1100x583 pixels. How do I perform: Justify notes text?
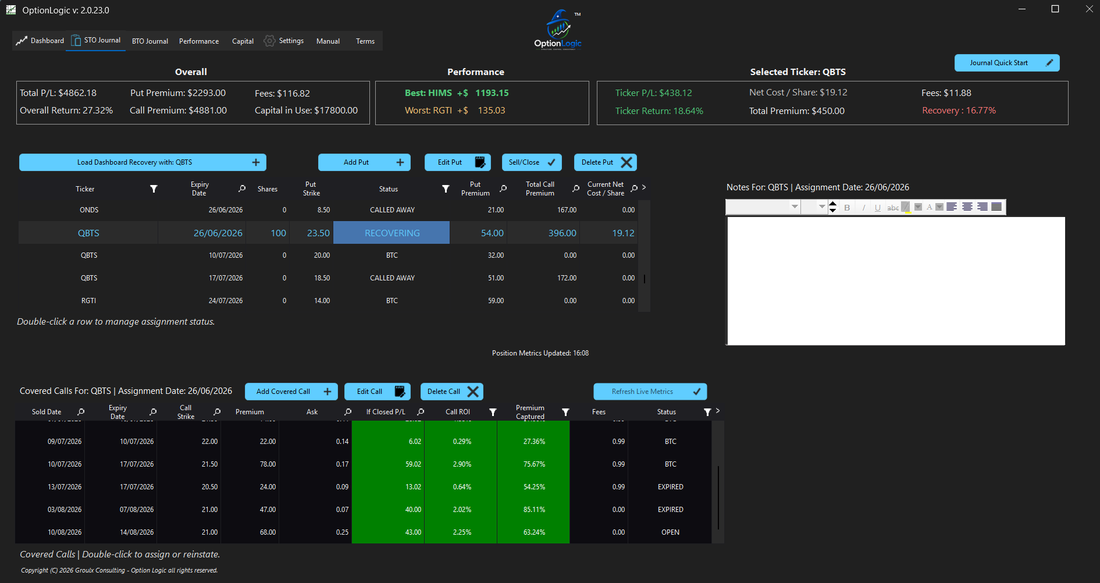997,207
